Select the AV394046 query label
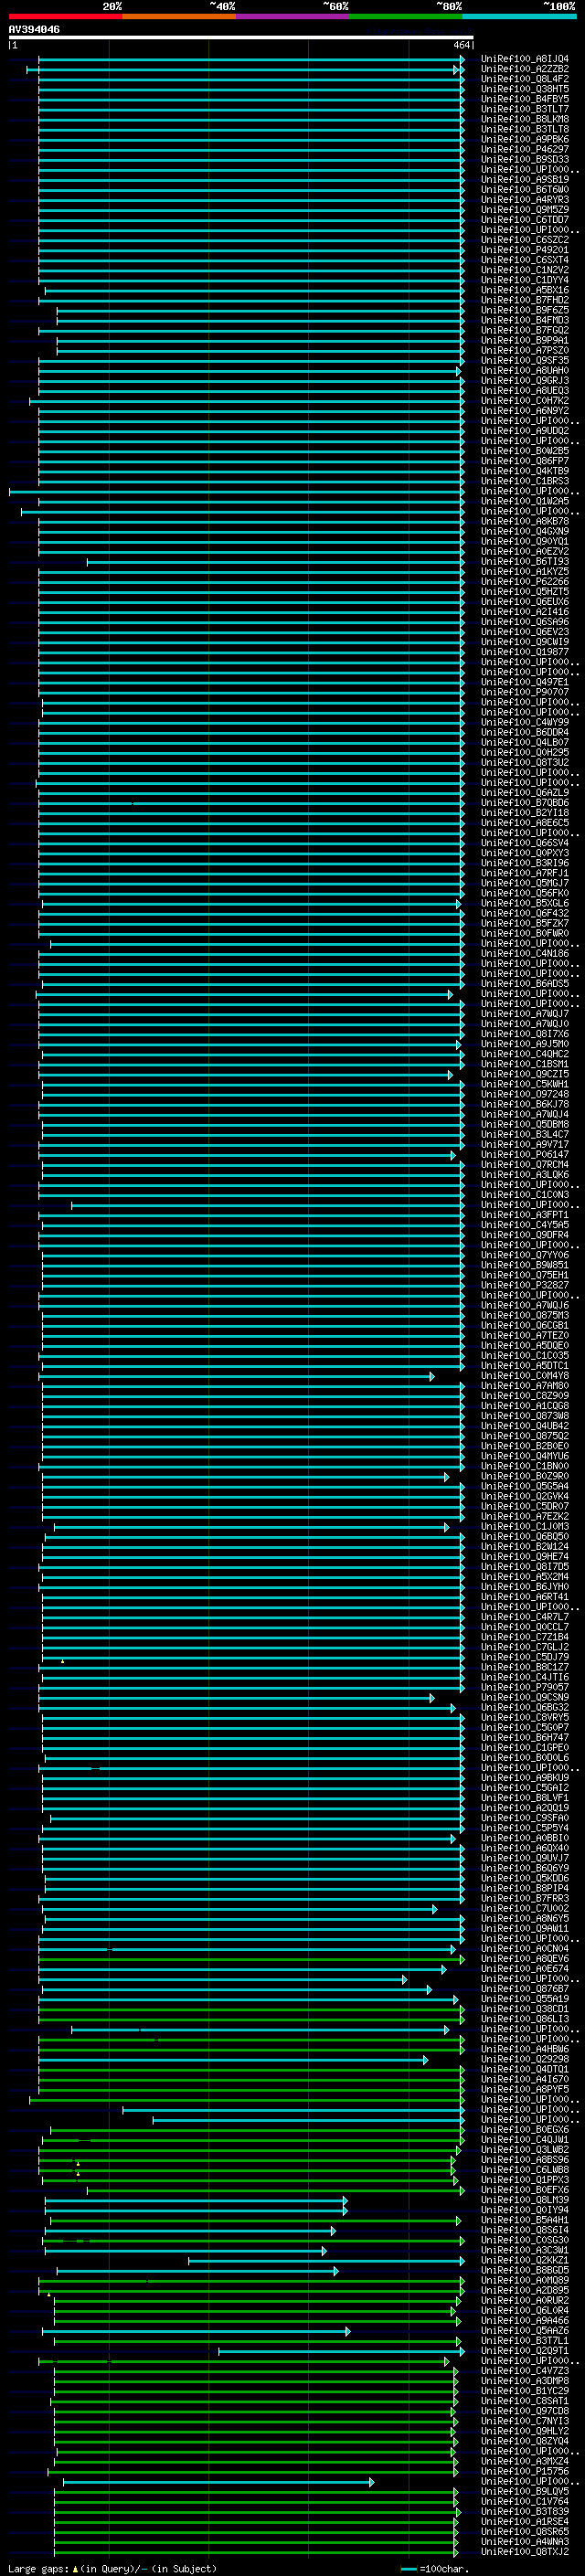The width and height of the screenshot is (585, 2576). coord(34,30)
